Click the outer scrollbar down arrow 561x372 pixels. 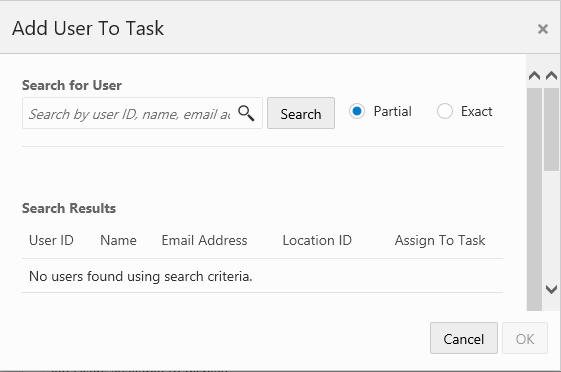pos(551,289)
